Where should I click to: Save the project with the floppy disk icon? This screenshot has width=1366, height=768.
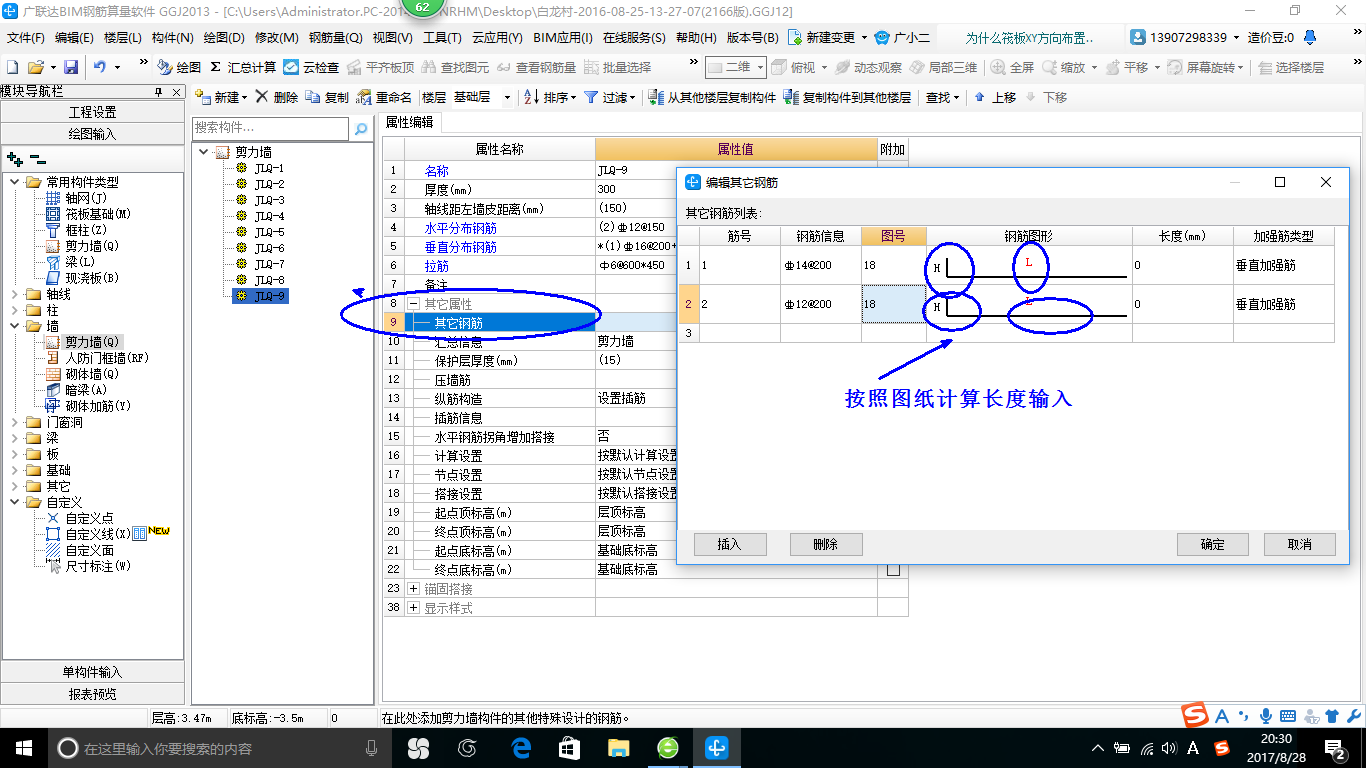(x=71, y=67)
